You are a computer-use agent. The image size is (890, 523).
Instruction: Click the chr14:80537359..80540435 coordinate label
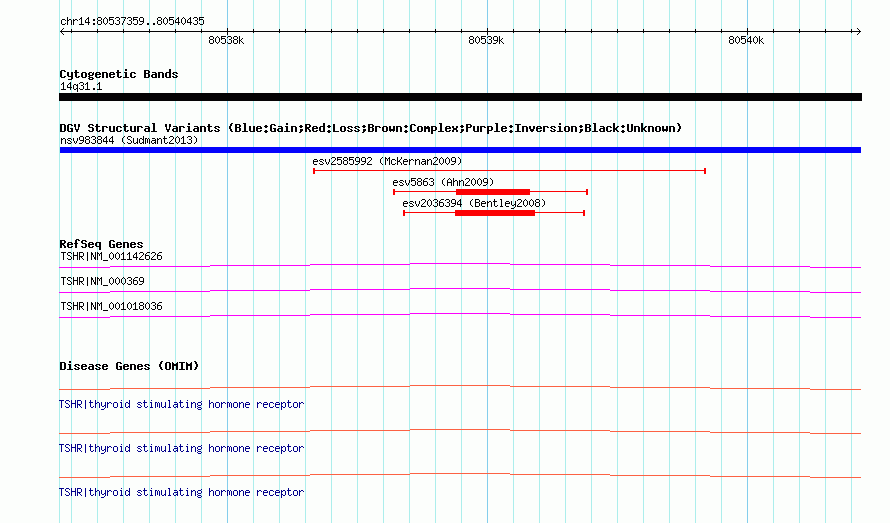tap(132, 22)
